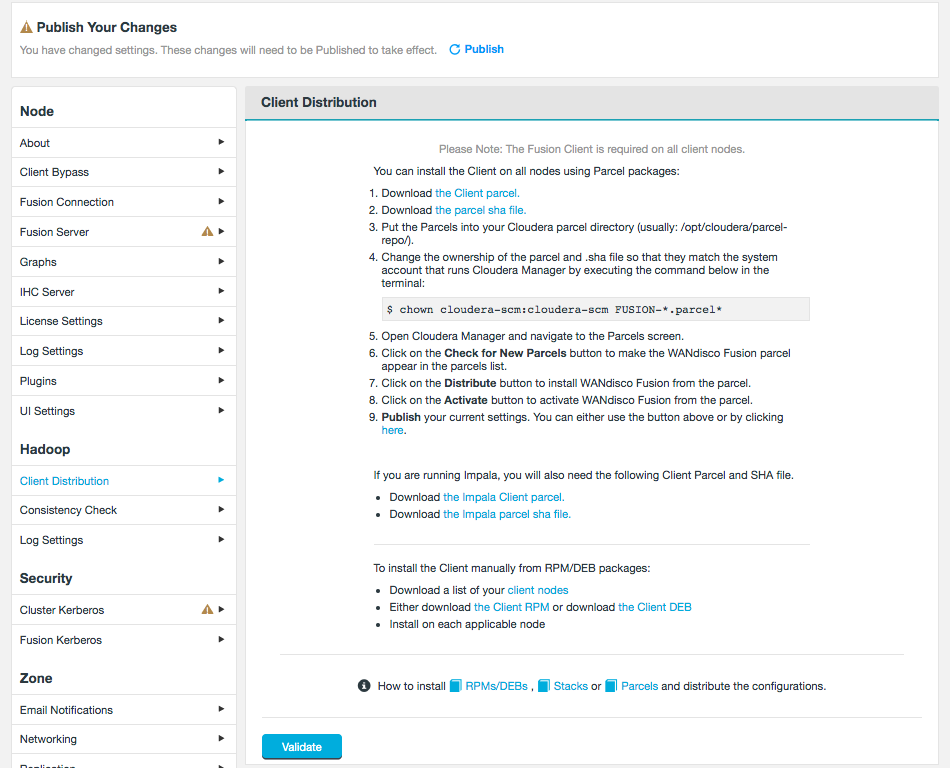Screen dimensions: 950x768
Task: Expand the Email Notifications row arrow
Action: coord(221,709)
